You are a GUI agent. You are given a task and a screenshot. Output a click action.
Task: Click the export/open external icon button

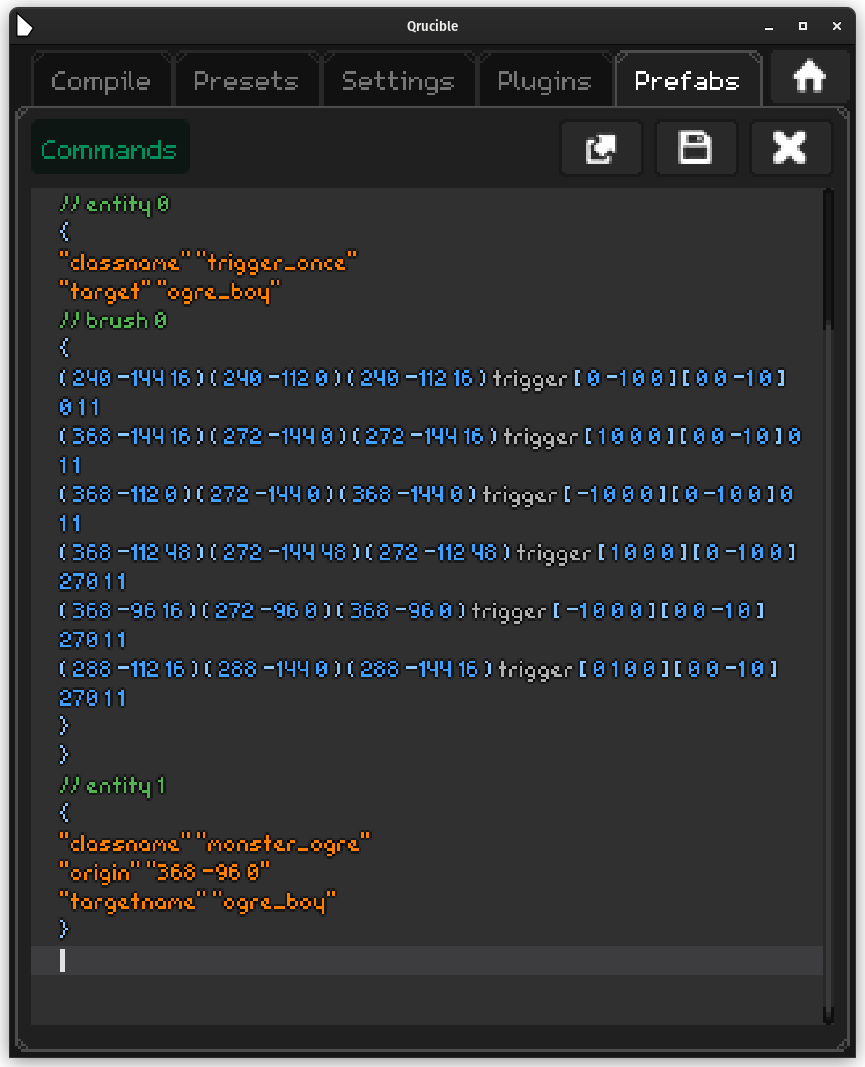(601, 149)
